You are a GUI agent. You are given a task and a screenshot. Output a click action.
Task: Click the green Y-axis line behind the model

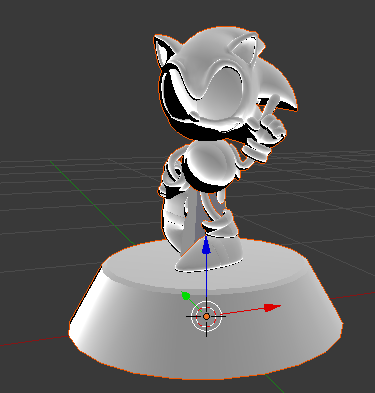pyautogui.click(x=92, y=202)
